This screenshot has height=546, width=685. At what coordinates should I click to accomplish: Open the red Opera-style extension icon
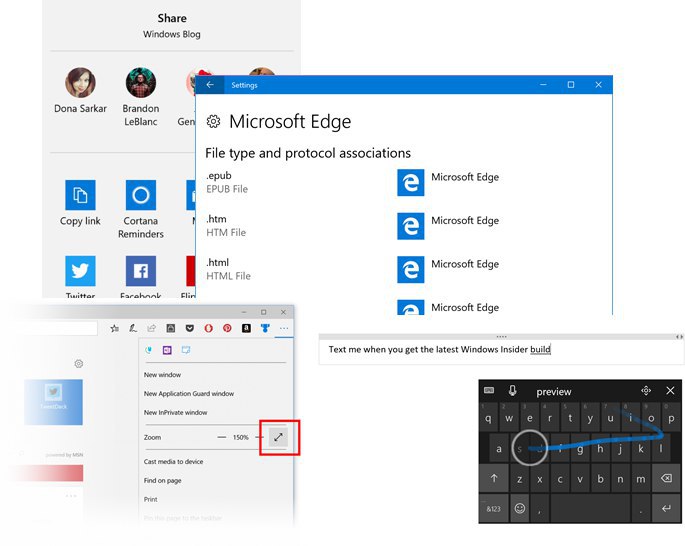pyautogui.click(x=208, y=328)
